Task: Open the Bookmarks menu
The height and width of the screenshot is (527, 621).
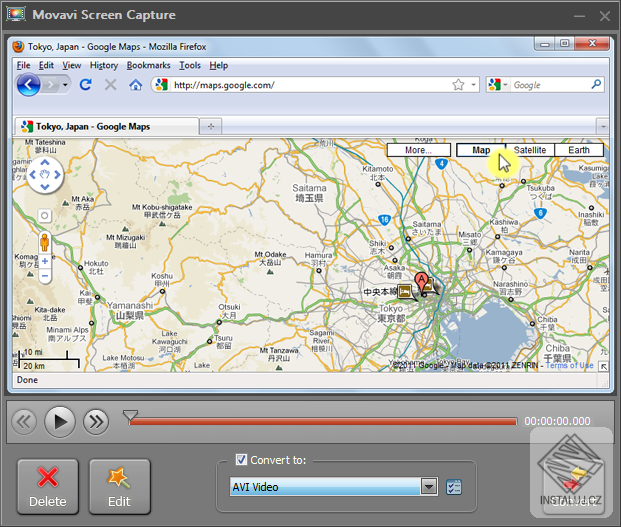Action: tap(148, 65)
